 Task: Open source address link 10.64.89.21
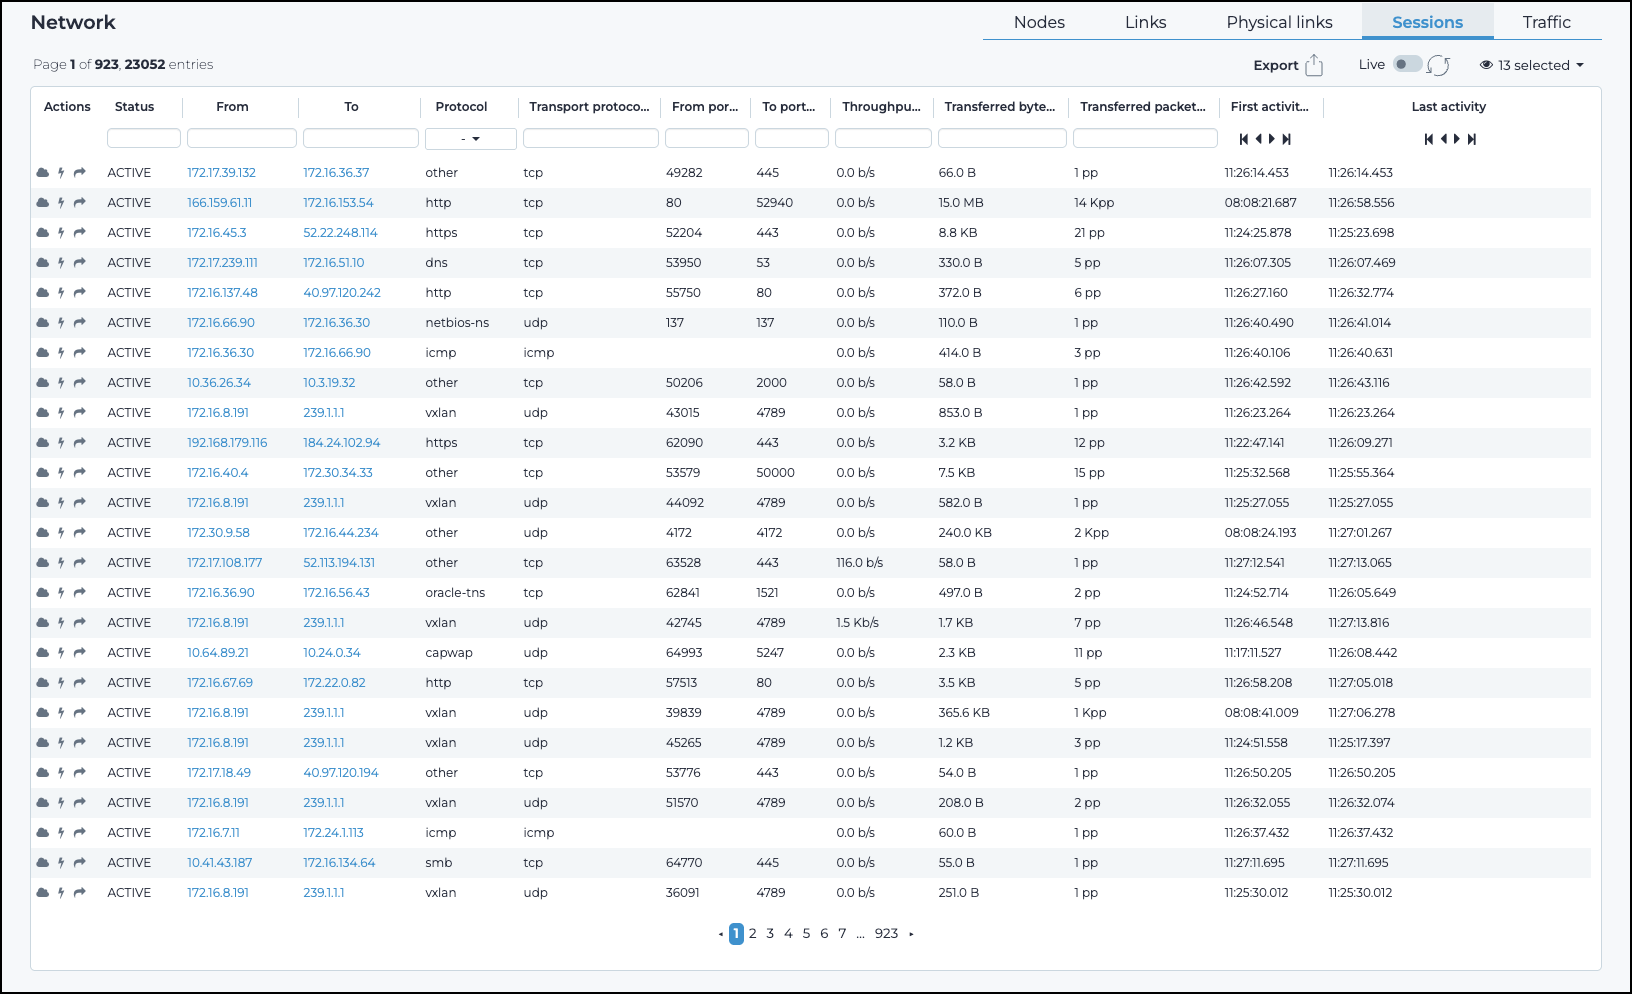click(x=218, y=653)
